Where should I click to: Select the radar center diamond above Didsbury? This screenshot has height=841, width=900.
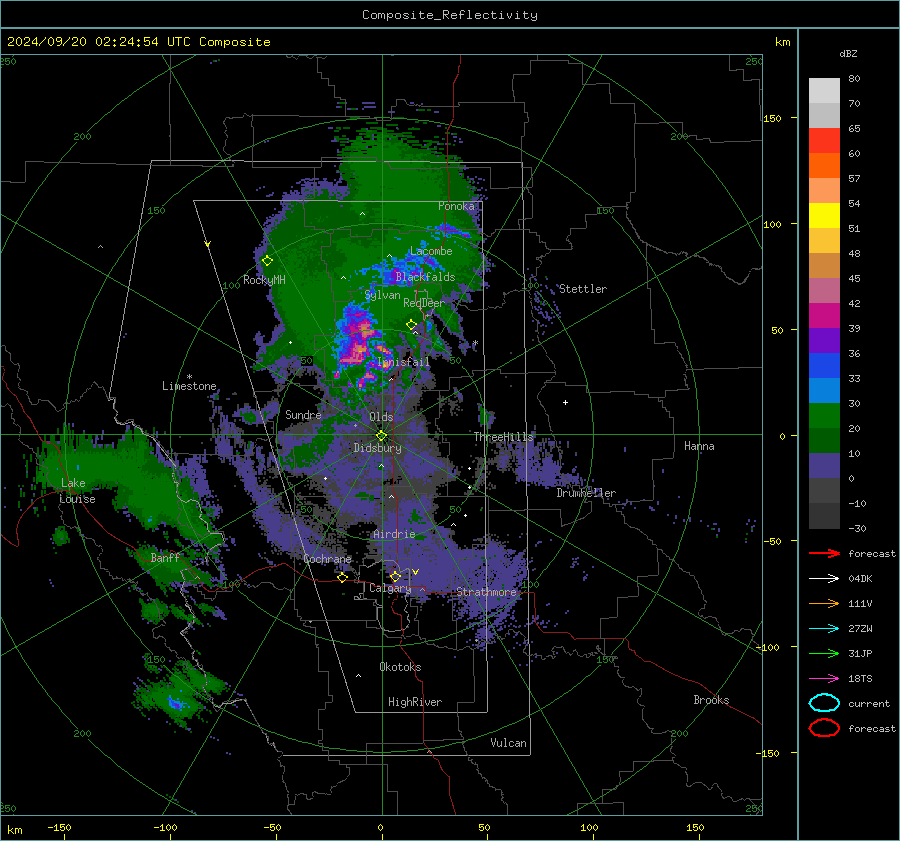(381, 436)
